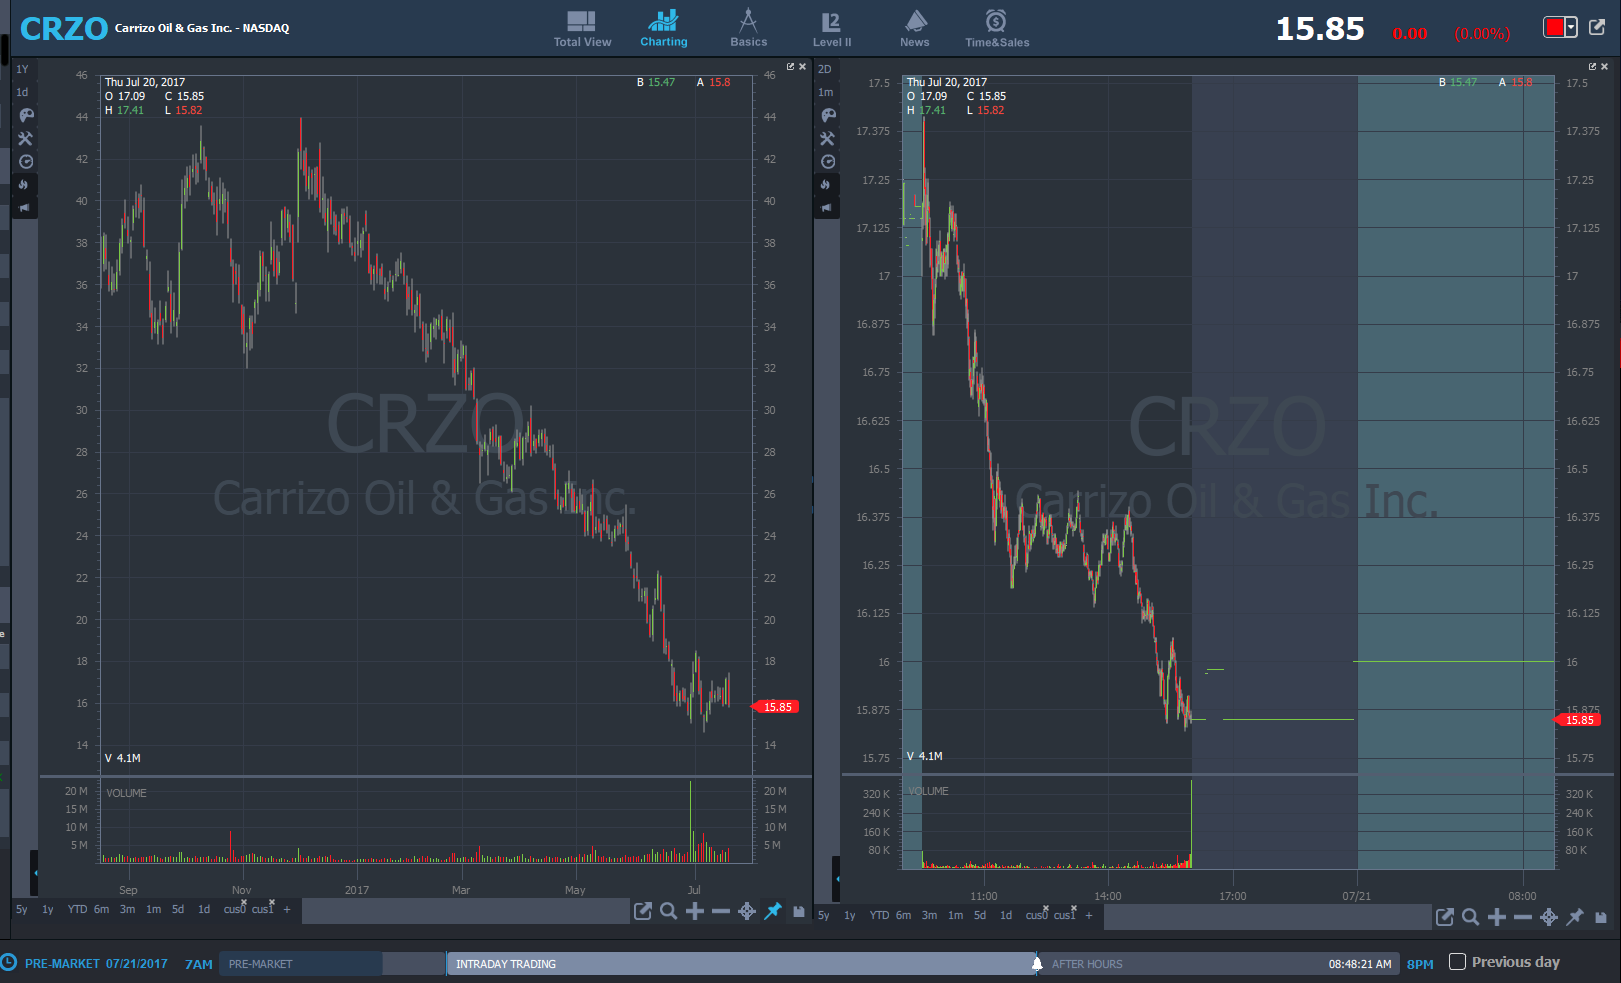This screenshot has width=1621, height=983.
Task: Open the Time&Sales tab
Action: 997,28
